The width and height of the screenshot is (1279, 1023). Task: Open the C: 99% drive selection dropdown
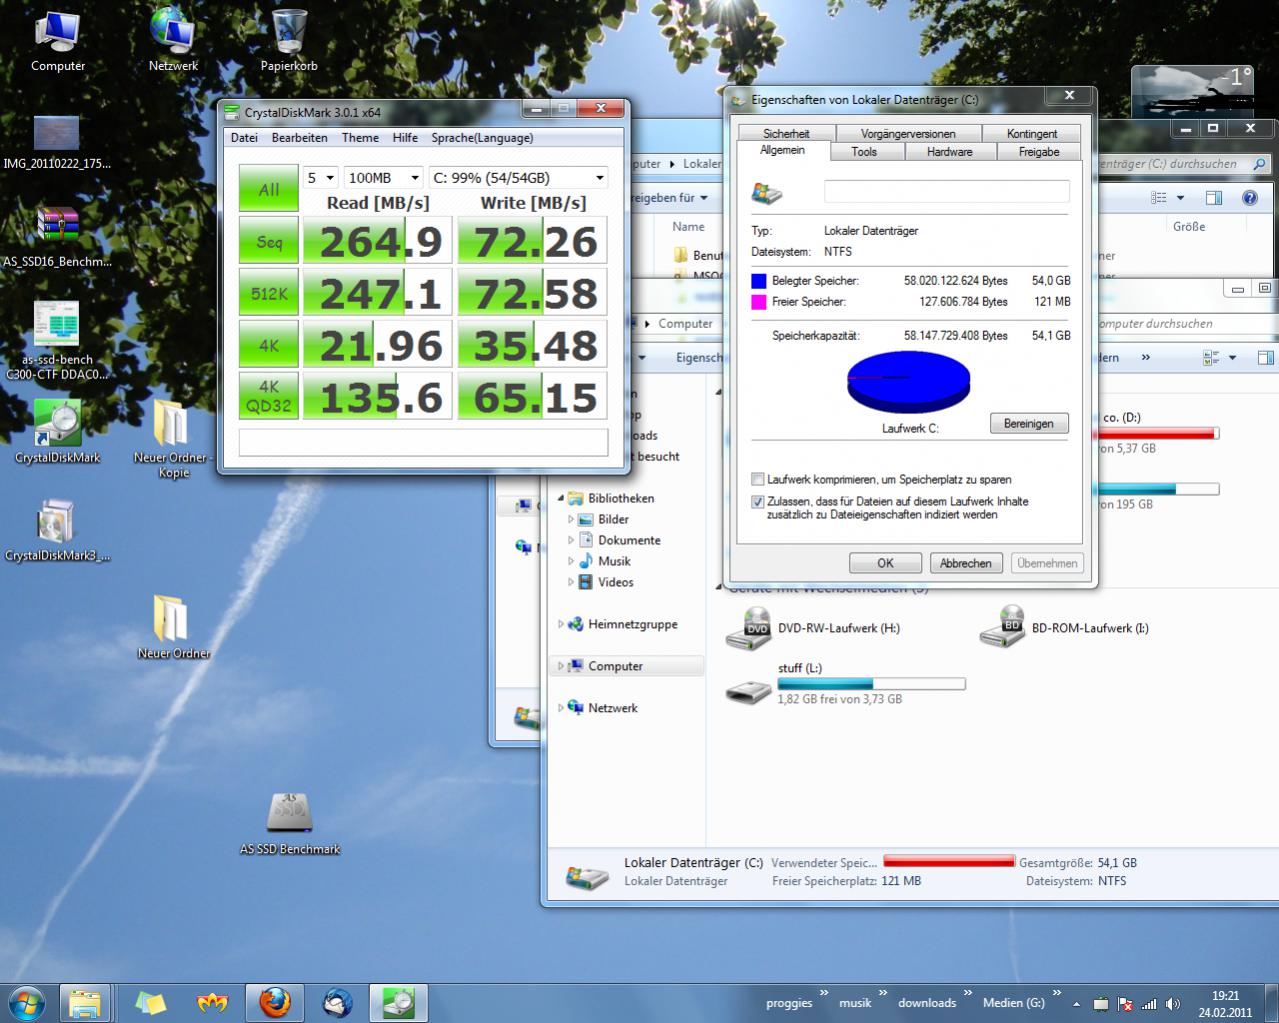coord(518,178)
